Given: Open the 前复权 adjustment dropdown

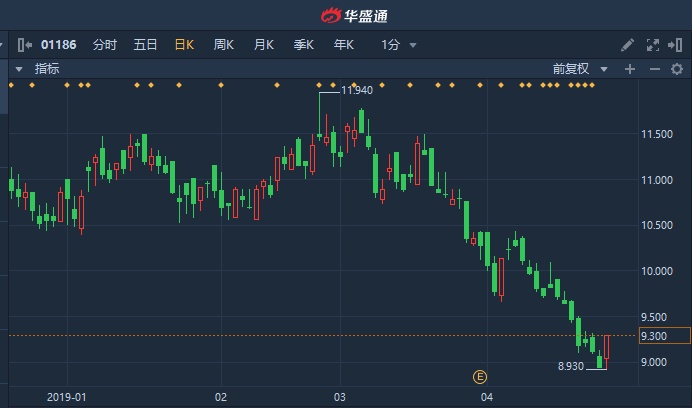Looking at the screenshot, I should [x=580, y=69].
